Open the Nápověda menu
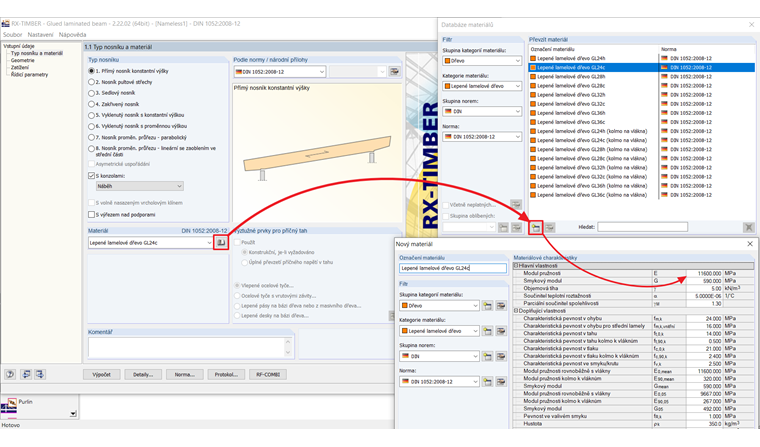Viewport: 760px width, 447px height. click(x=72, y=35)
